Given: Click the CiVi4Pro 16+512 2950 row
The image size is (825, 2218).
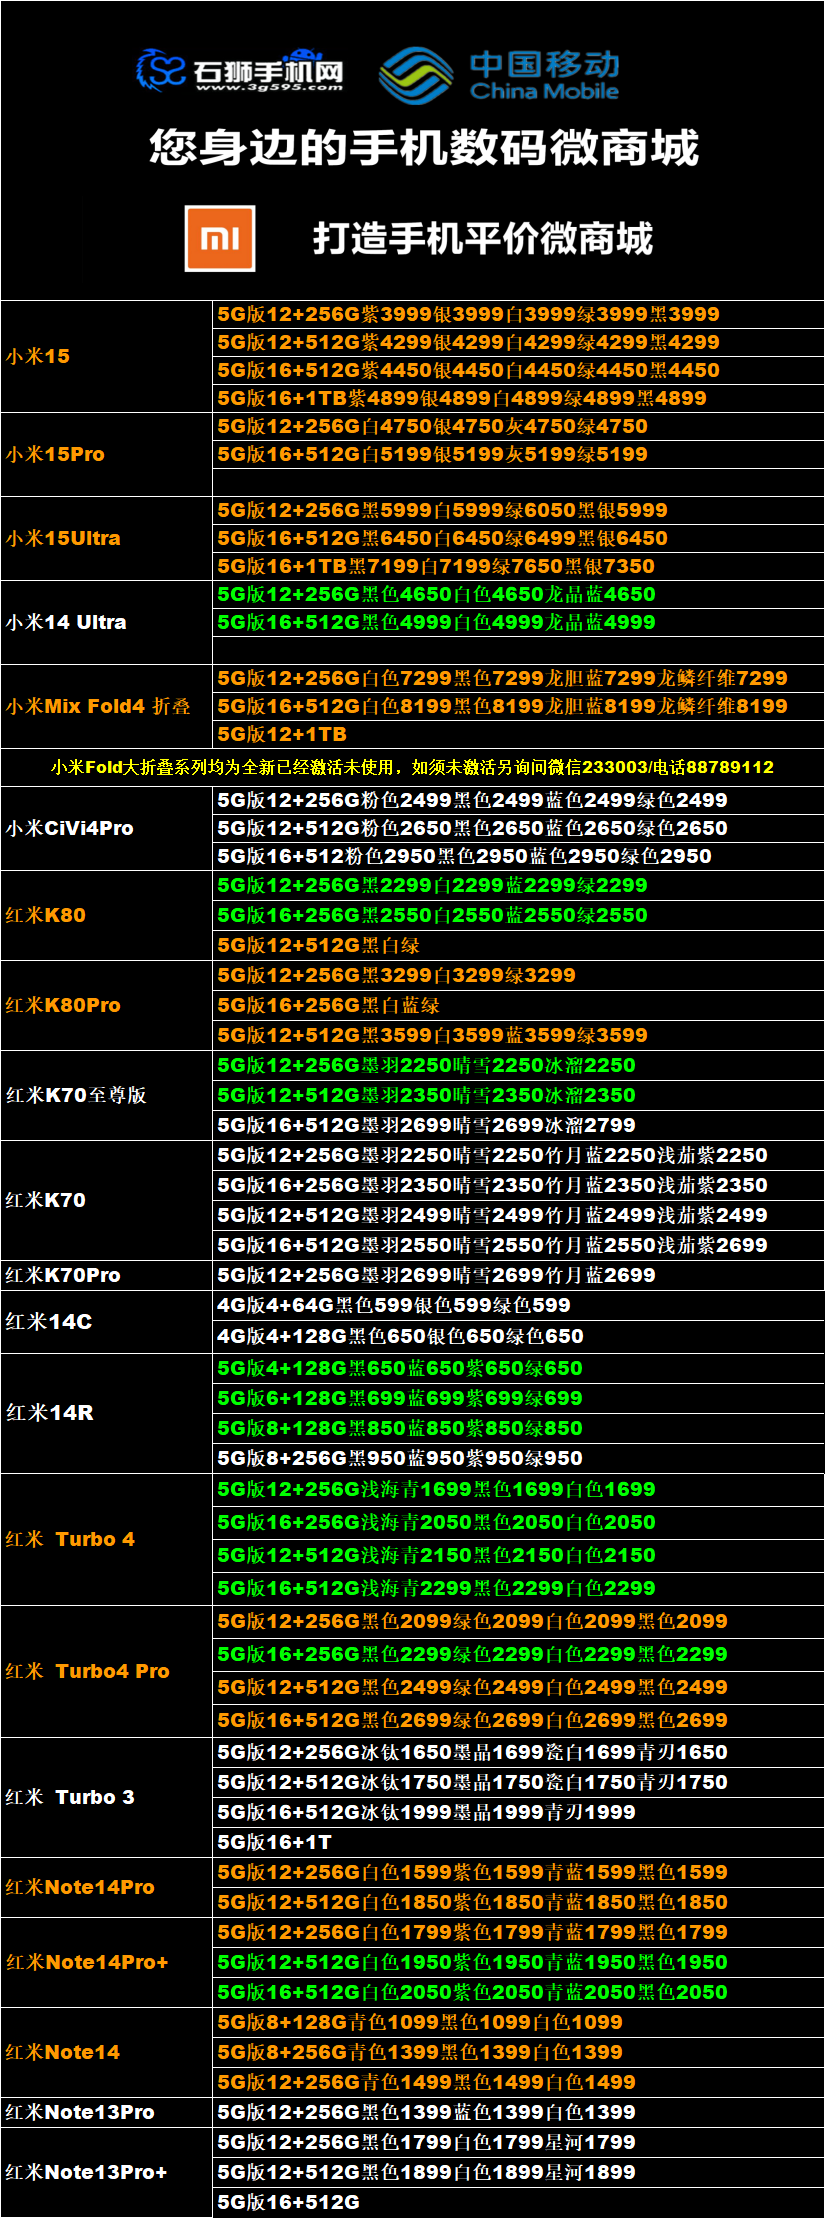Looking at the screenshot, I should [x=518, y=856].
